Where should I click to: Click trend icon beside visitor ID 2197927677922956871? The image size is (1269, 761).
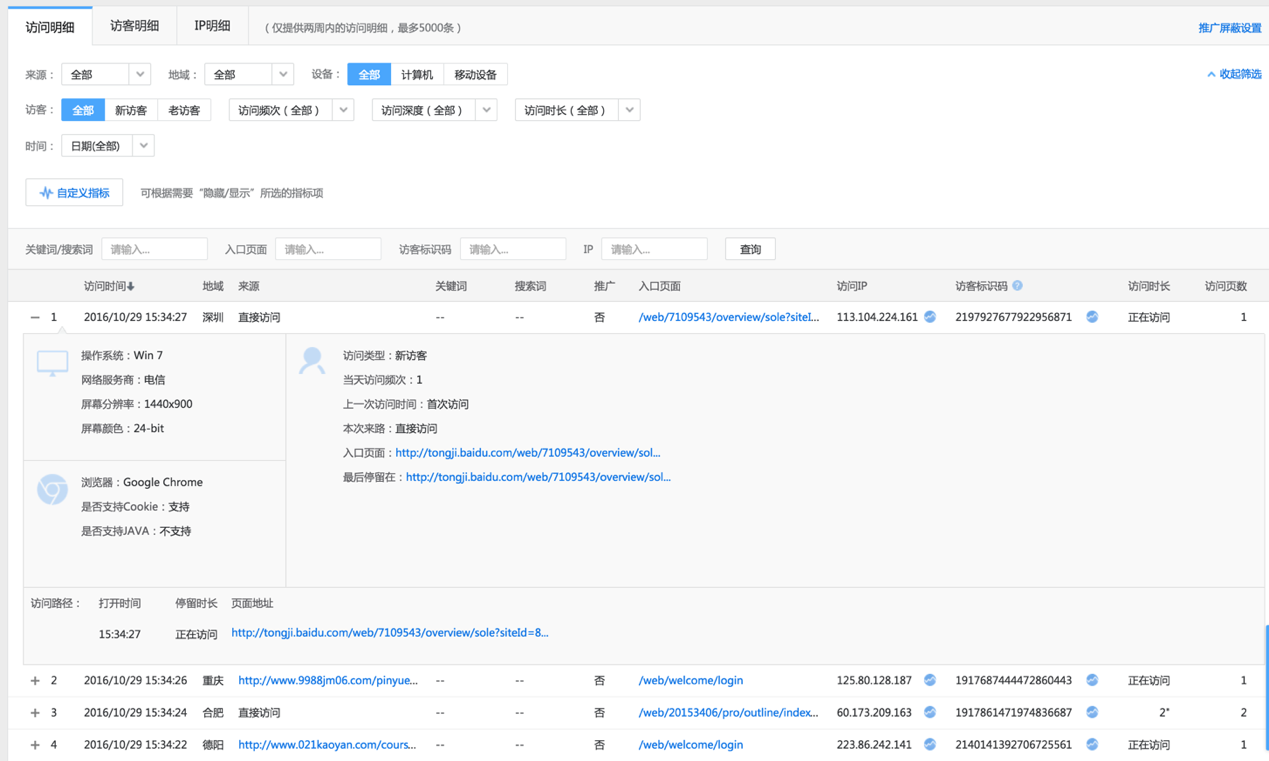tap(1092, 317)
